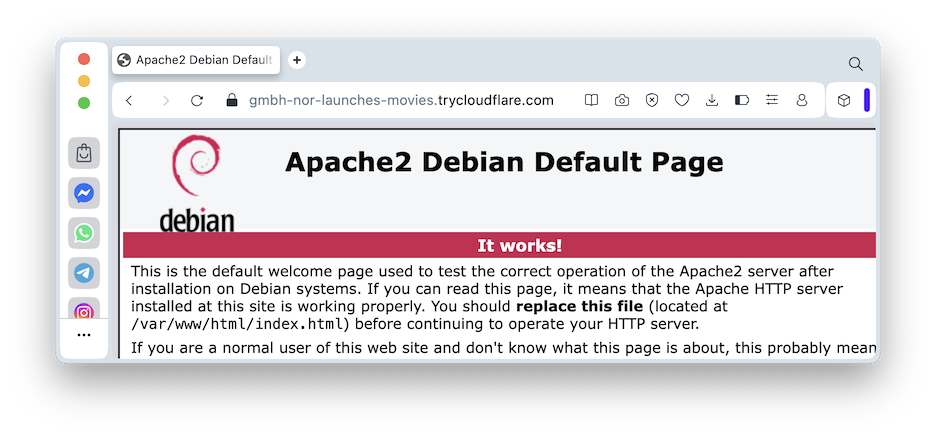
Task: Open the shopping bag sidebar icon
Action: (84, 153)
